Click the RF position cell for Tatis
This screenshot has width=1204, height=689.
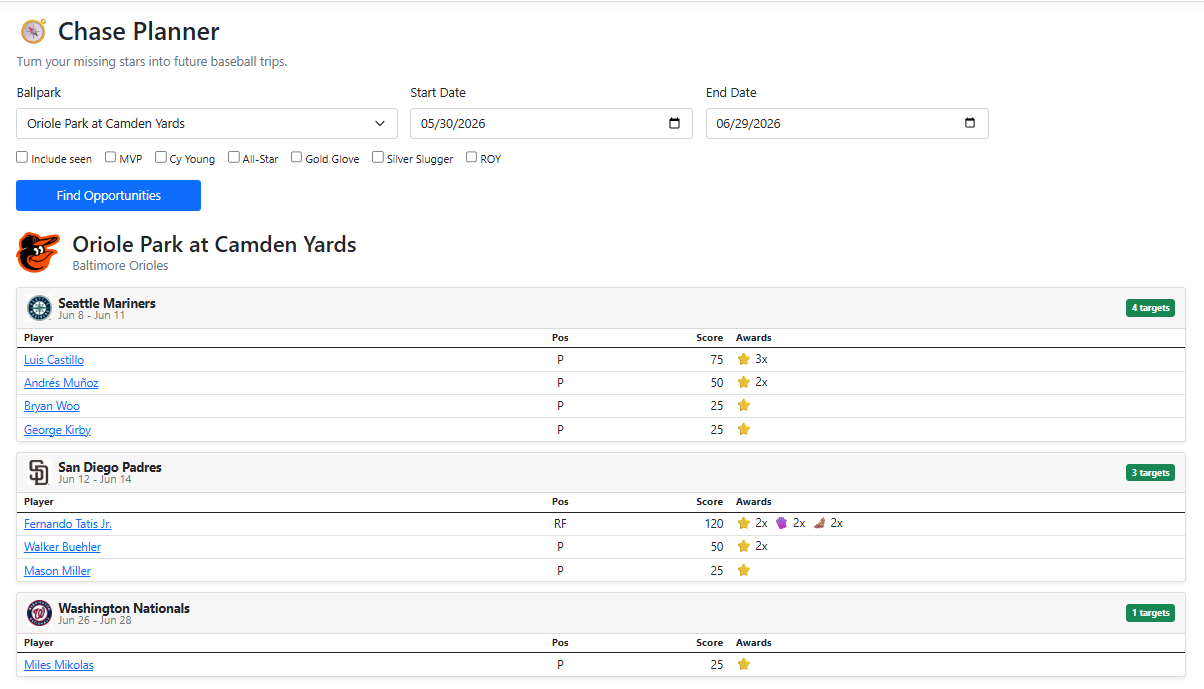(560, 524)
